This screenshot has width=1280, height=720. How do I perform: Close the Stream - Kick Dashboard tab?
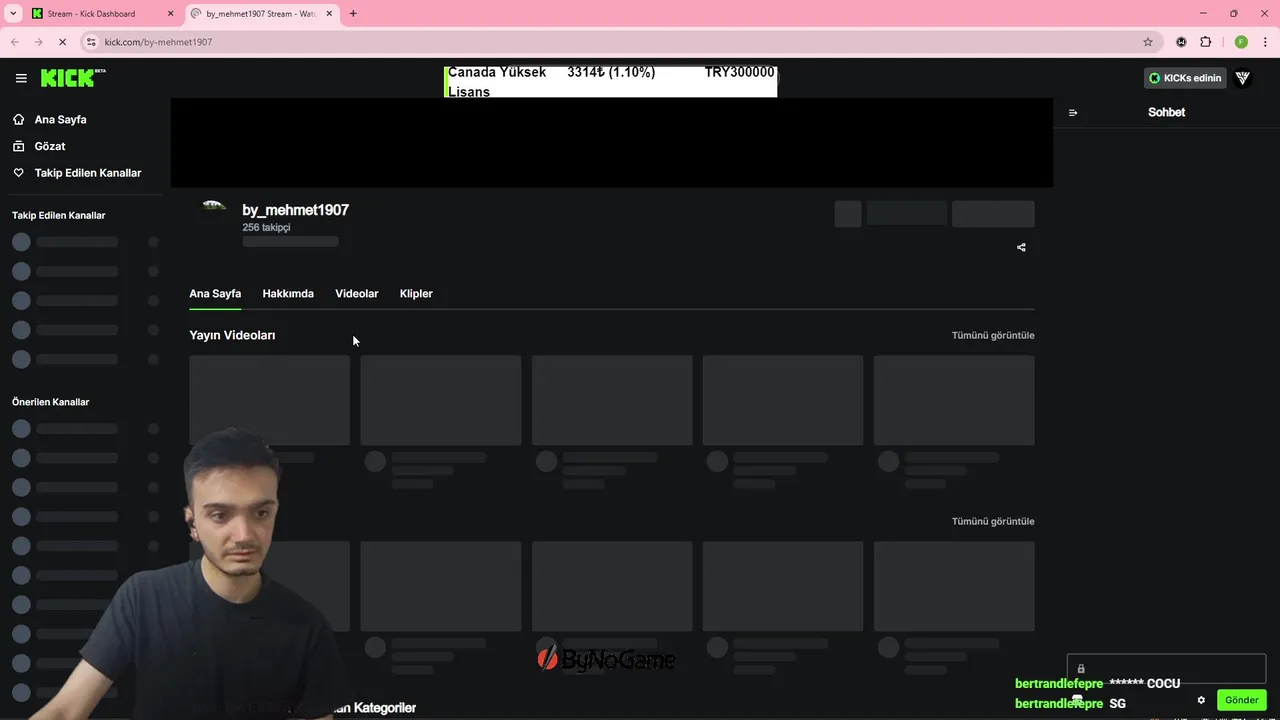pyautogui.click(x=169, y=14)
